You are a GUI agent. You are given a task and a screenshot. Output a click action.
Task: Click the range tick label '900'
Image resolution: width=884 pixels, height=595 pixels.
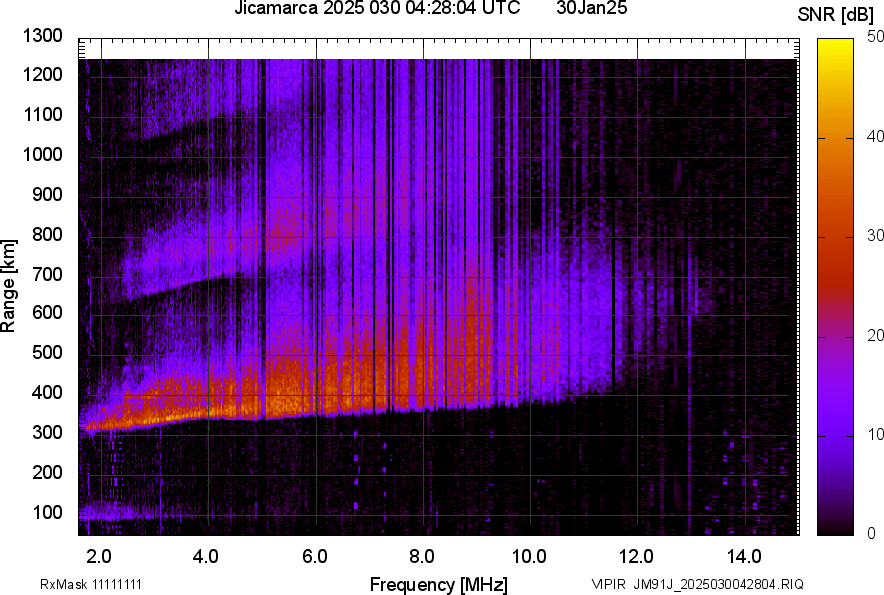(x=47, y=195)
